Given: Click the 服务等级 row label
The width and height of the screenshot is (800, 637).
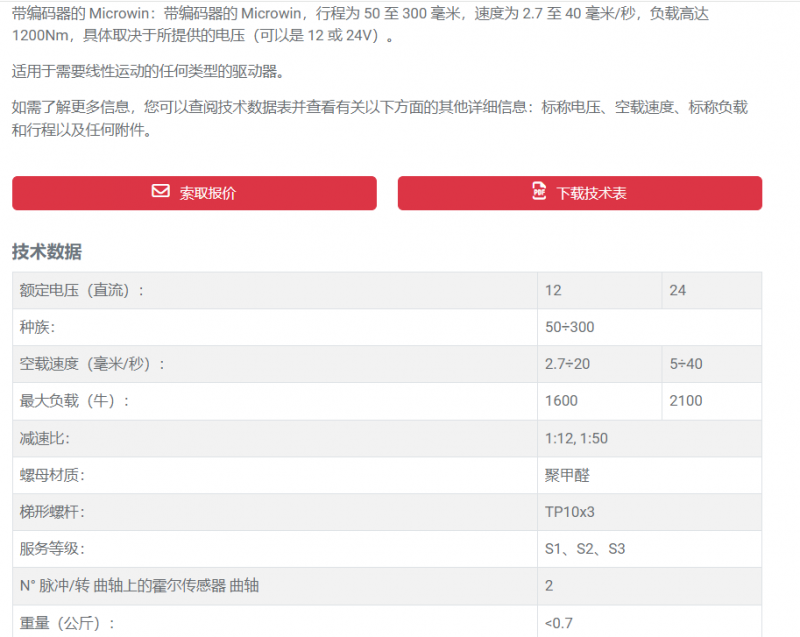Looking at the screenshot, I should (x=52, y=549).
